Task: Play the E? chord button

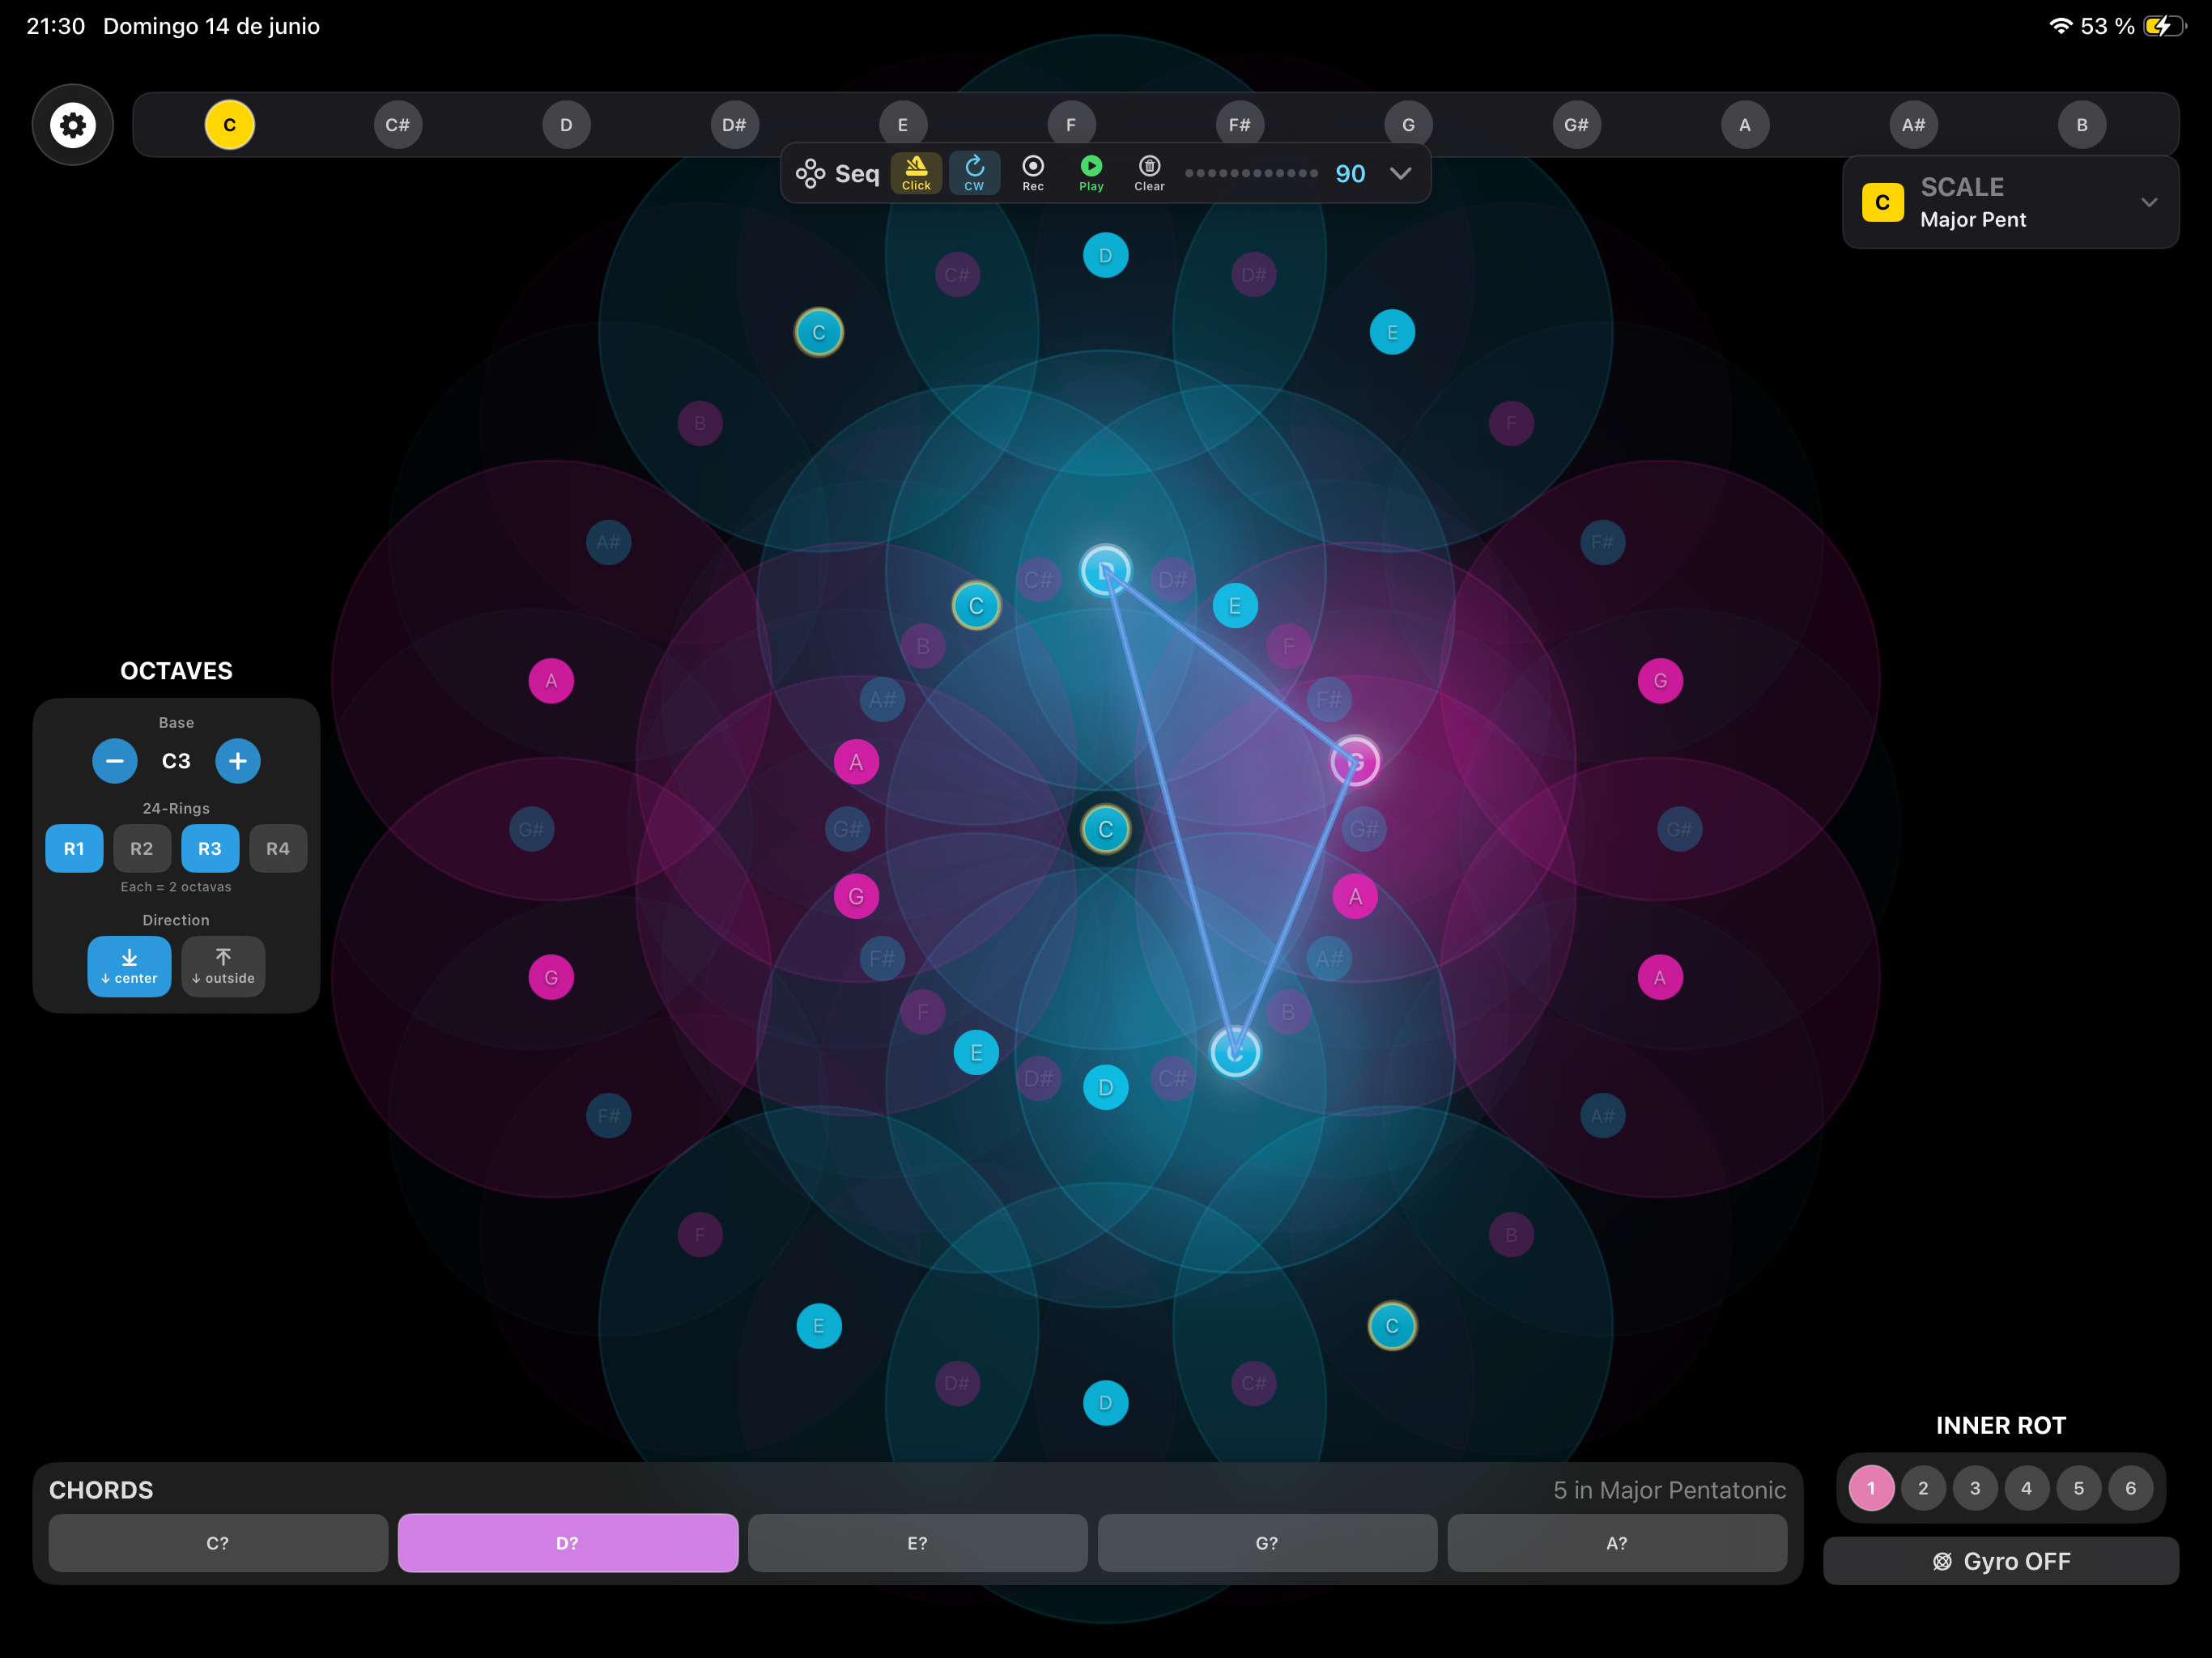Action: pyautogui.click(x=918, y=1543)
